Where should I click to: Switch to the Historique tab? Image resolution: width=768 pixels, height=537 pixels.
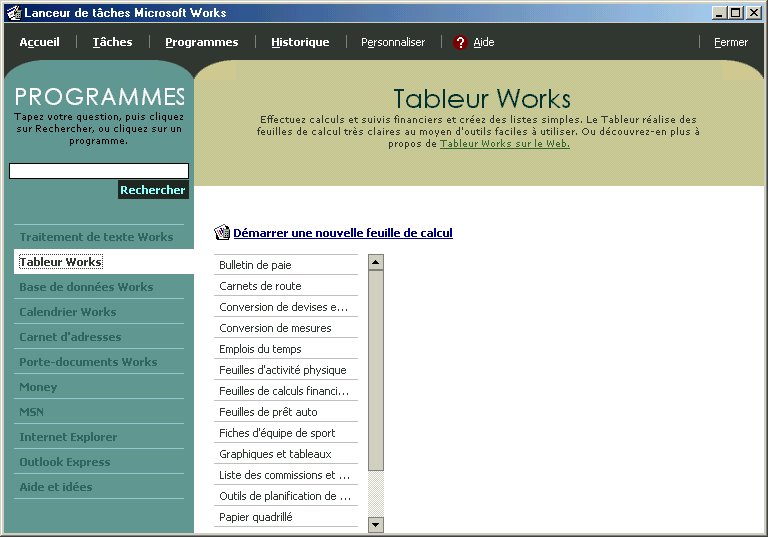[300, 42]
